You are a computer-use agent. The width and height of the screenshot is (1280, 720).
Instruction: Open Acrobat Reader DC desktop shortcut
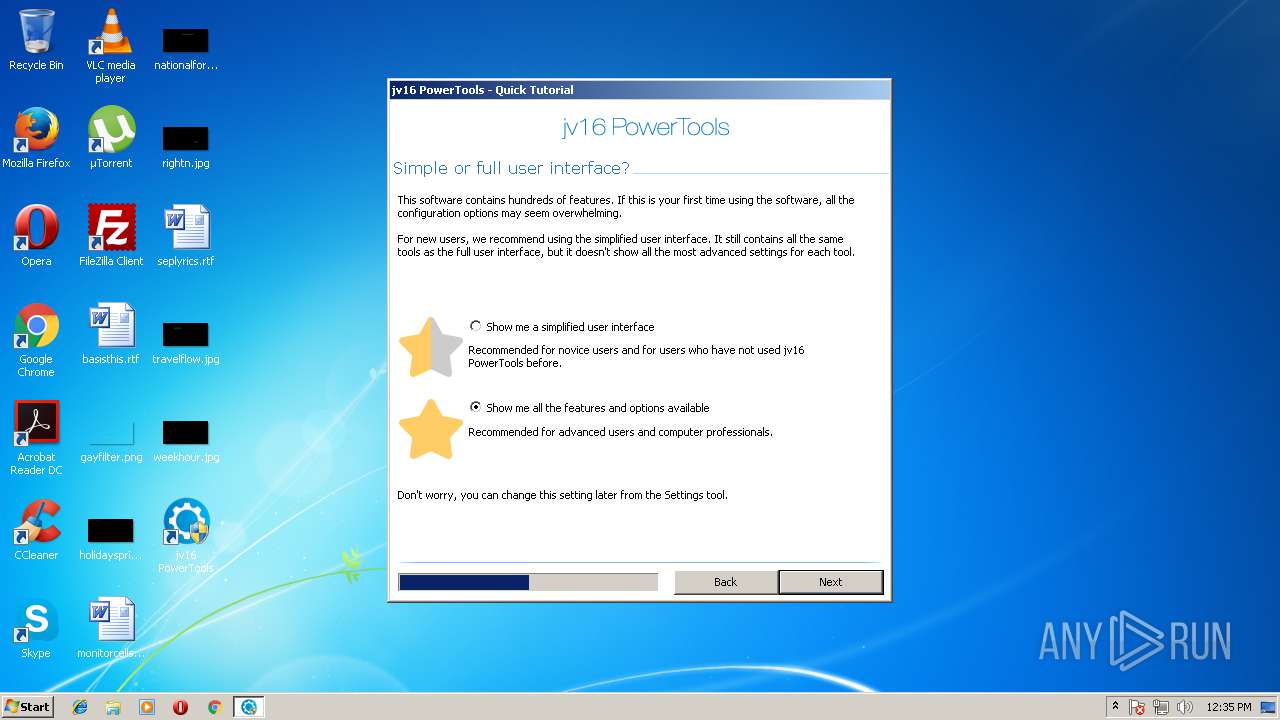pyautogui.click(x=36, y=439)
